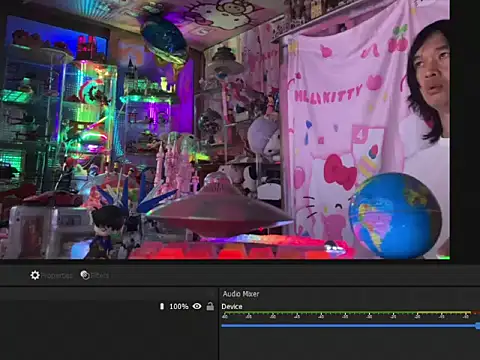Click the volume slider handle at far right

[x=478, y=326]
